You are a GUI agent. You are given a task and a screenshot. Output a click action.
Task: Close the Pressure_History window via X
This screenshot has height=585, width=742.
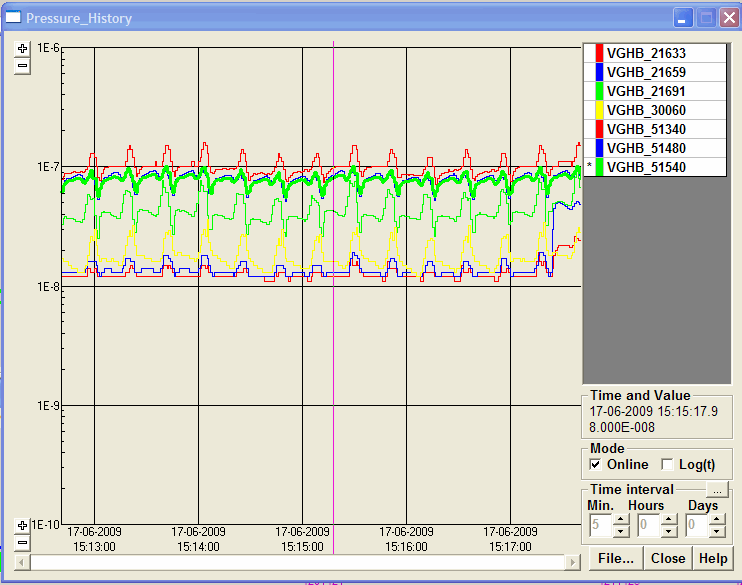(x=729, y=18)
